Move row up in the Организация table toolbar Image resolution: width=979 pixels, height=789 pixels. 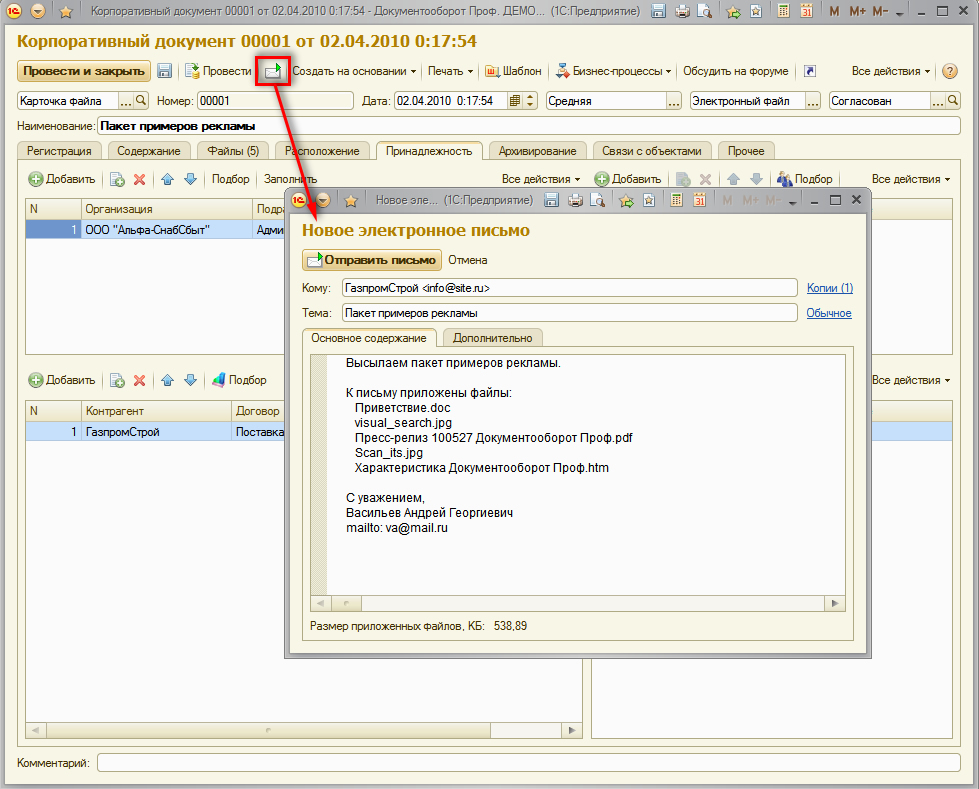pos(167,180)
